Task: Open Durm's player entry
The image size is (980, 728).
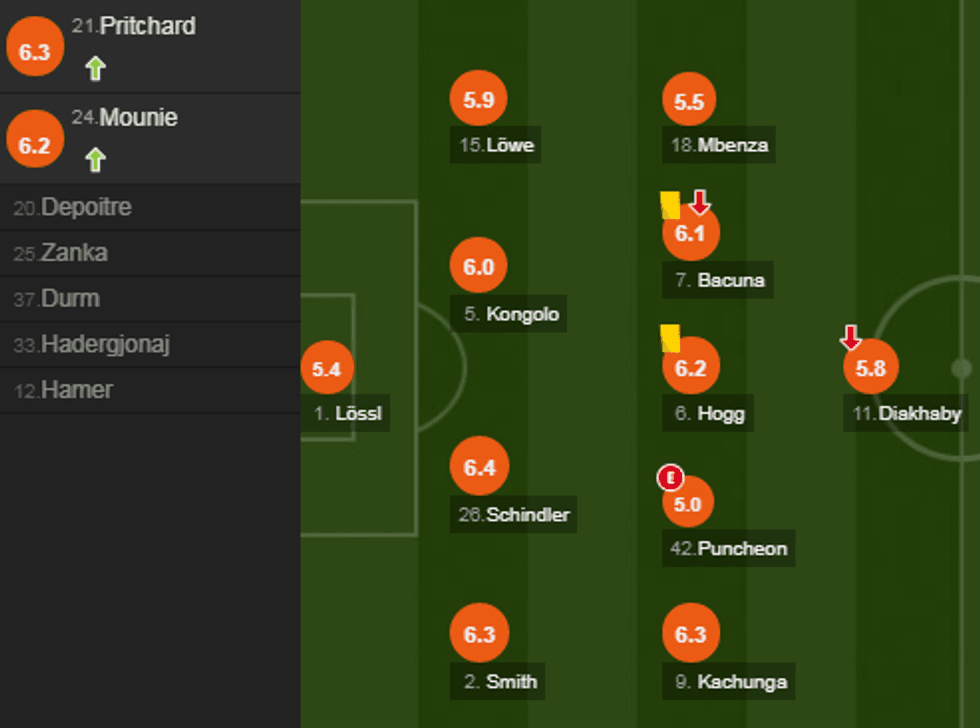Action: tap(70, 299)
